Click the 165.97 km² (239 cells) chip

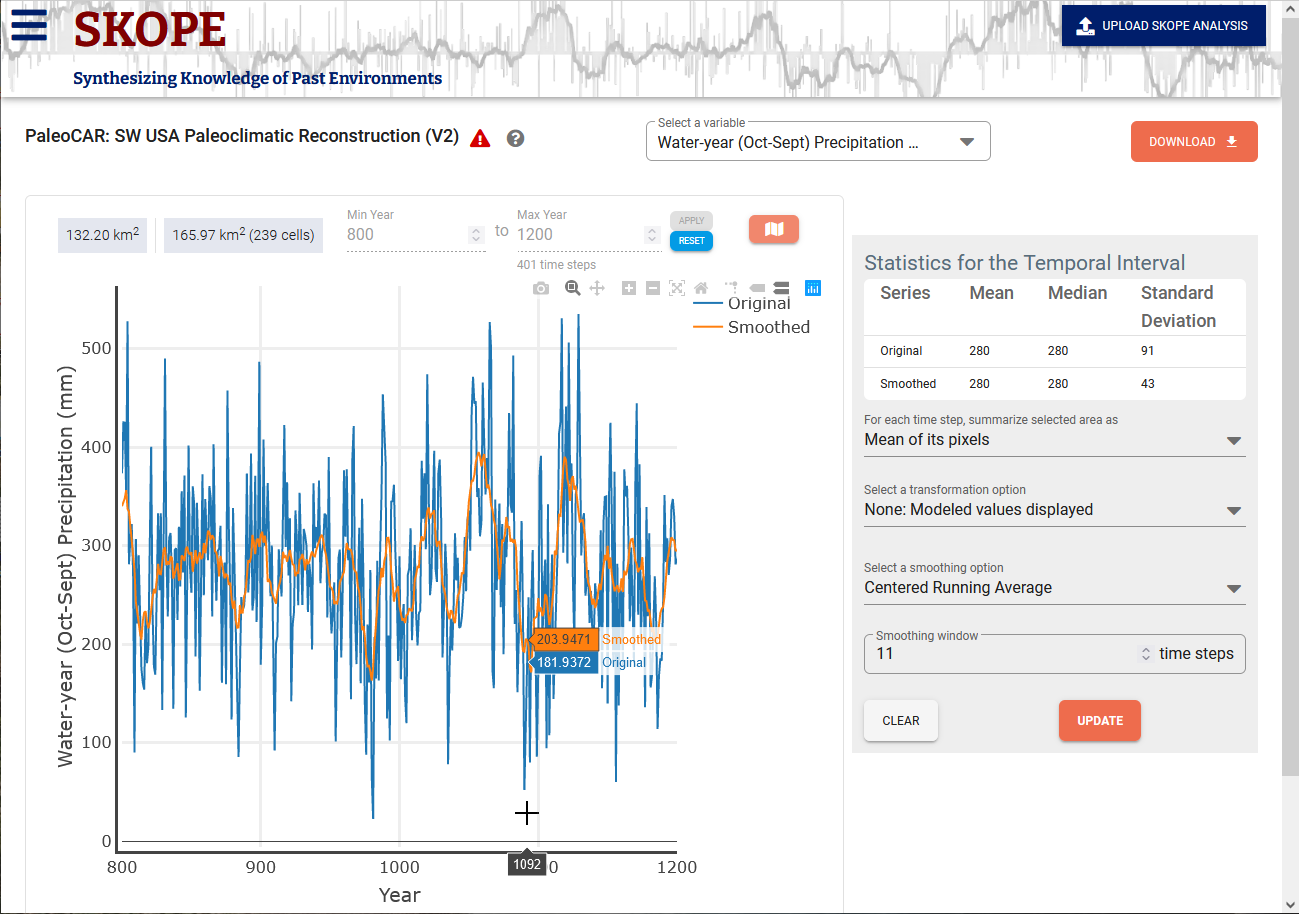(244, 235)
